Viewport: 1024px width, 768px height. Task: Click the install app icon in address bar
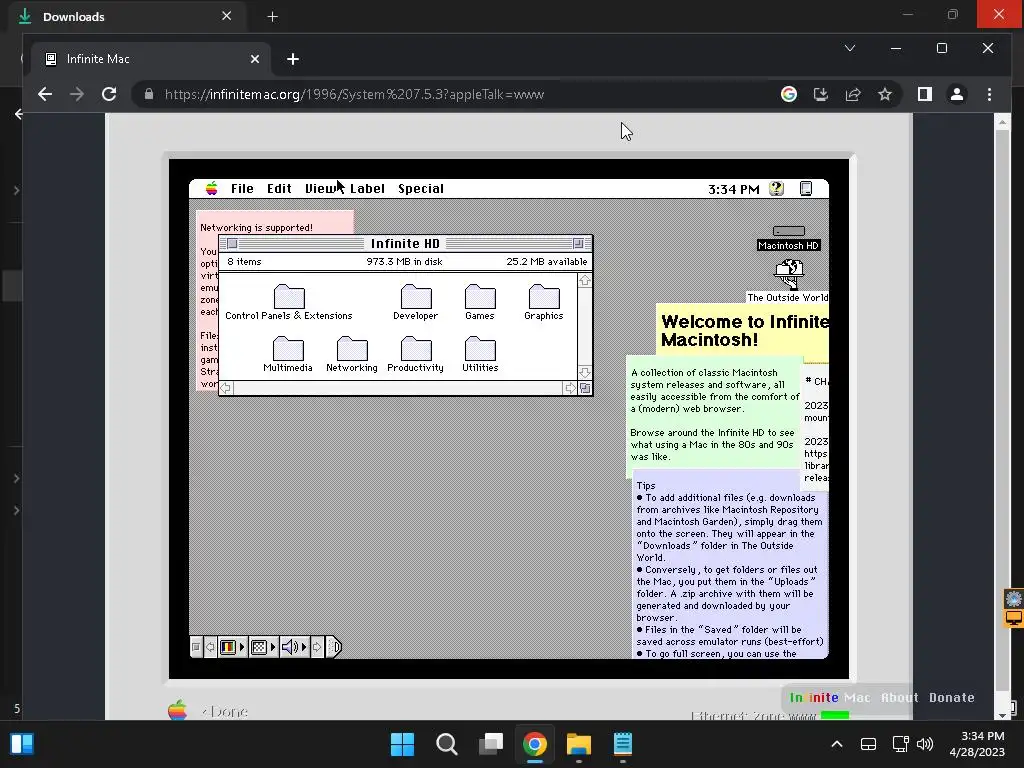821,94
